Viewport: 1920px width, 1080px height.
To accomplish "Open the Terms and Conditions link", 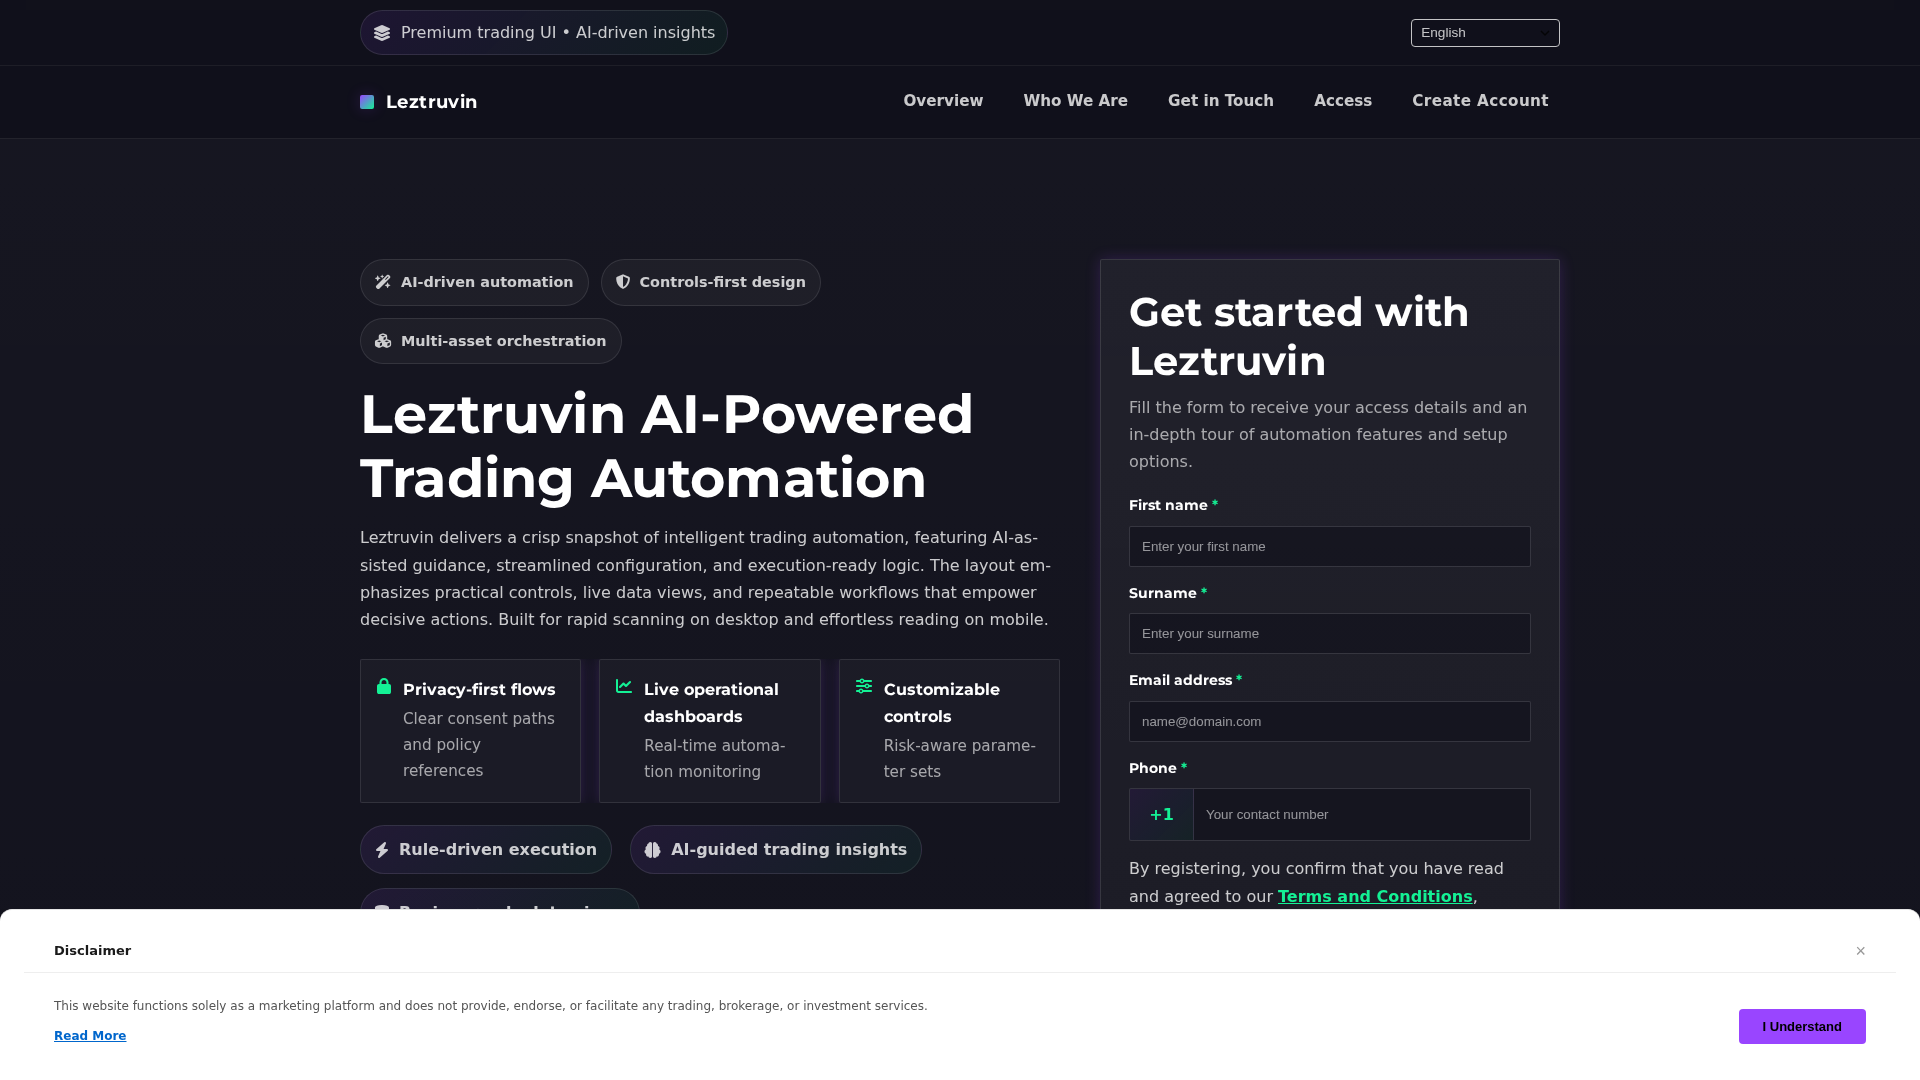I will (x=1375, y=896).
